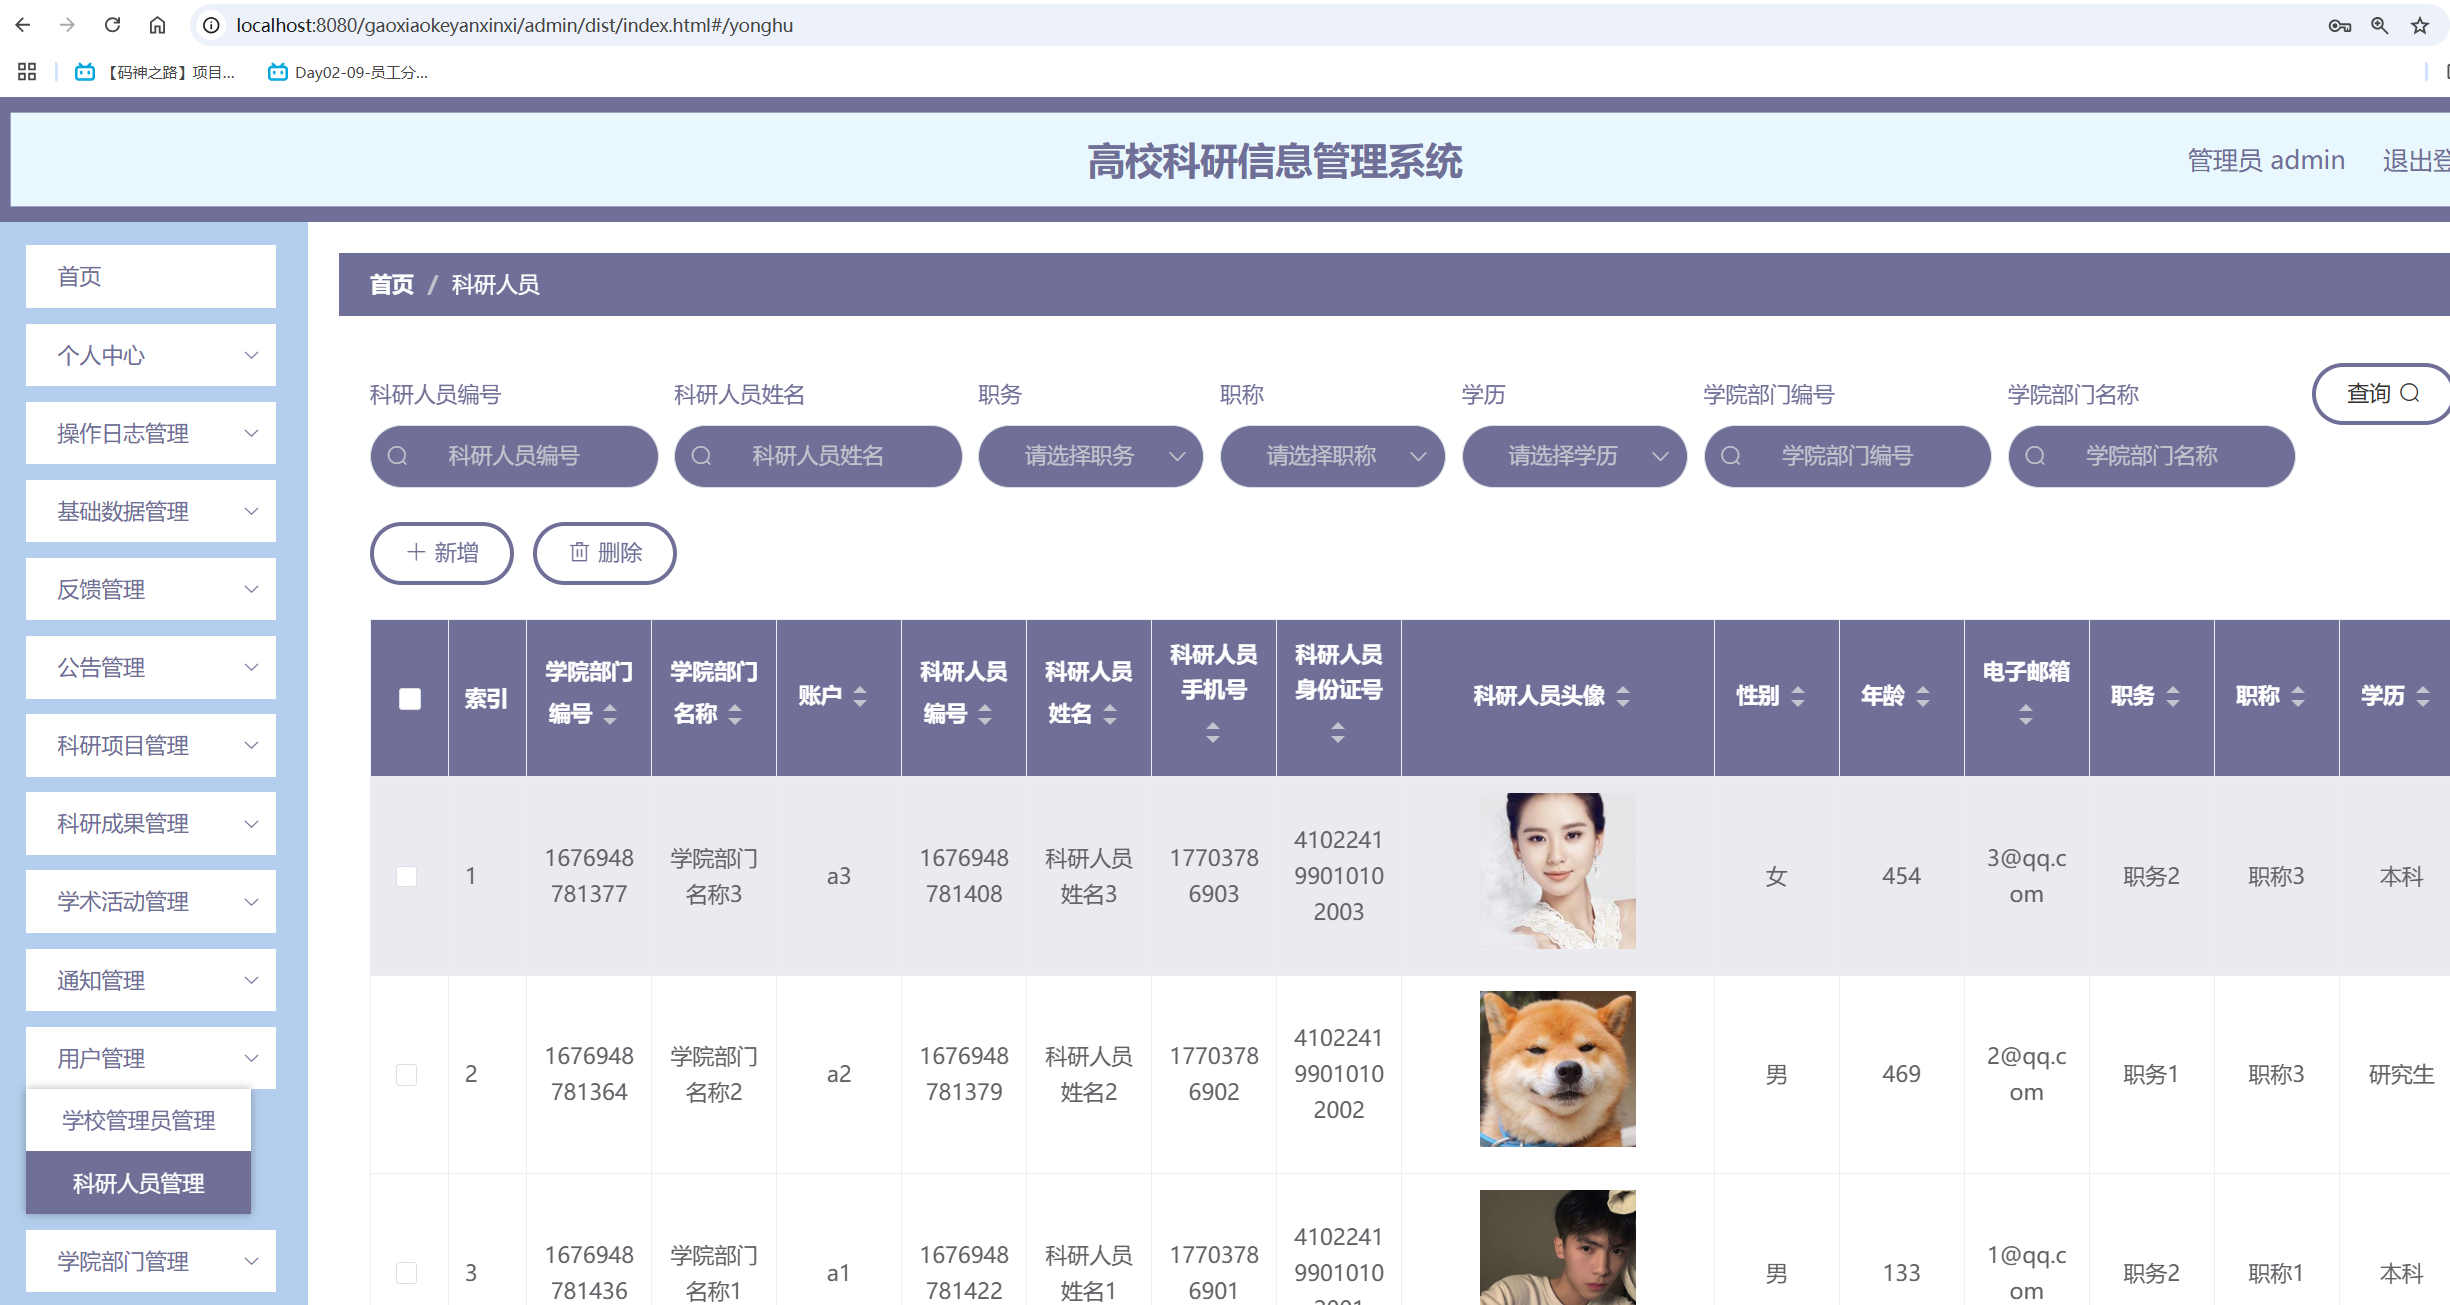Open the browser home page icon
This screenshot has width=2450, height=1305.
[x=157, y=25]
